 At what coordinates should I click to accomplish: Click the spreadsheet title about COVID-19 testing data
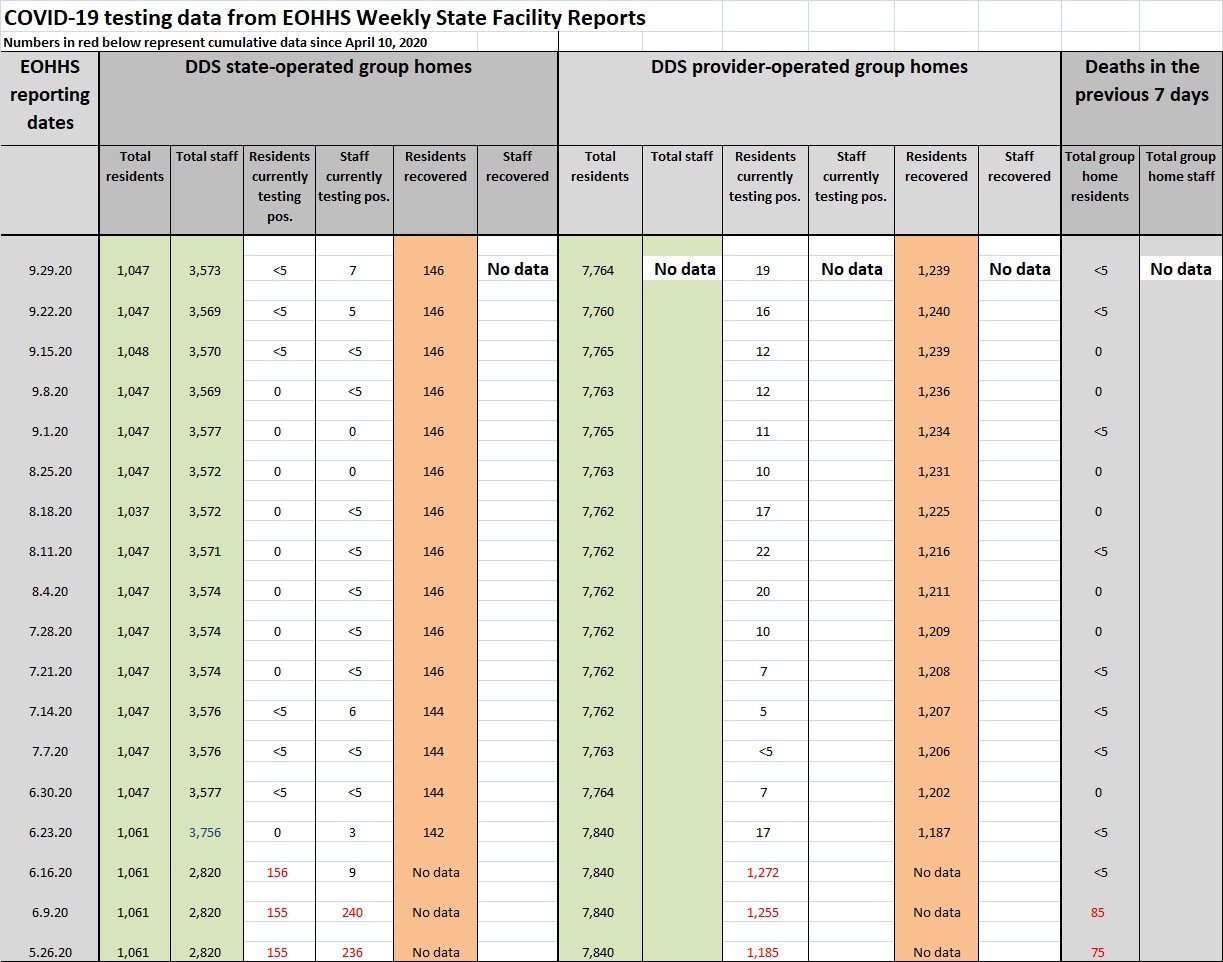pos(325,18)
